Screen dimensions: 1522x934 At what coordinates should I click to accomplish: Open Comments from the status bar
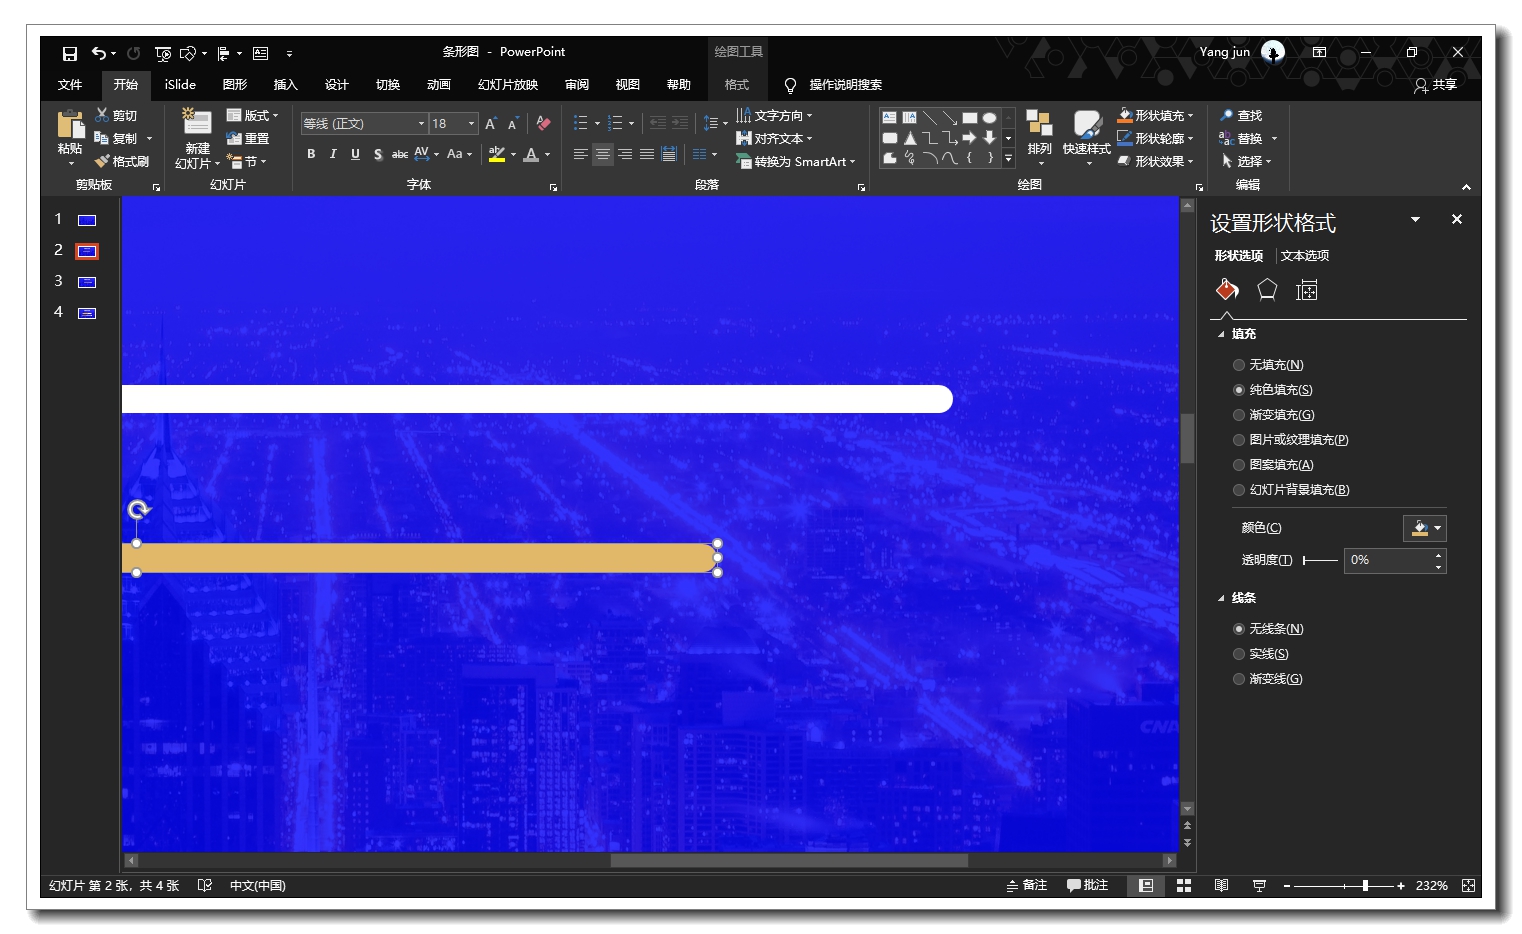point(1087,885)
